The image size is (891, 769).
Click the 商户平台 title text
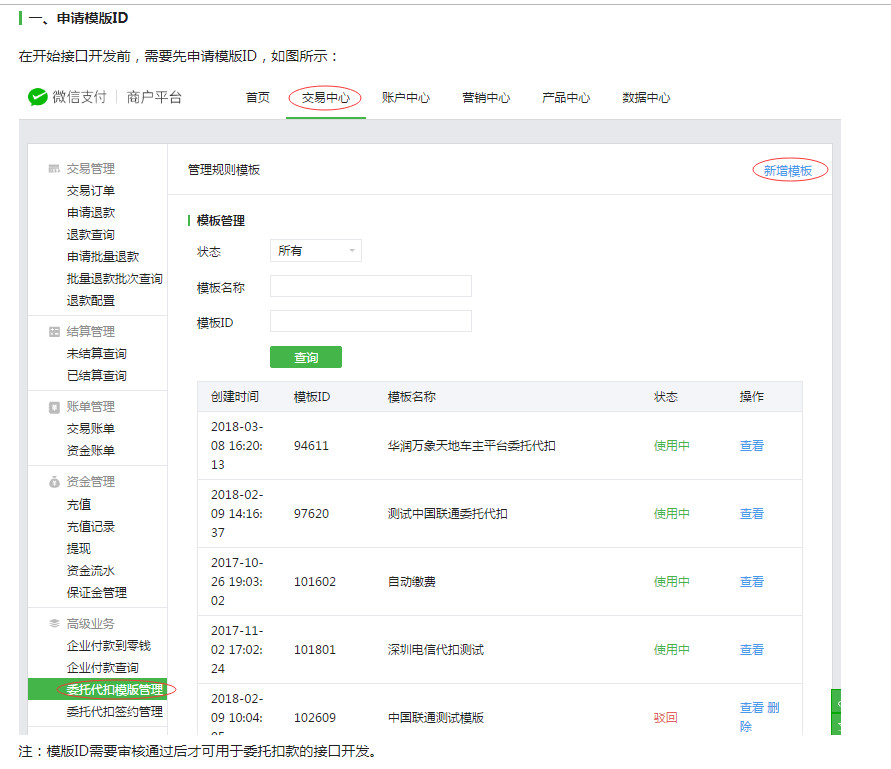click(x=154, y=97)
